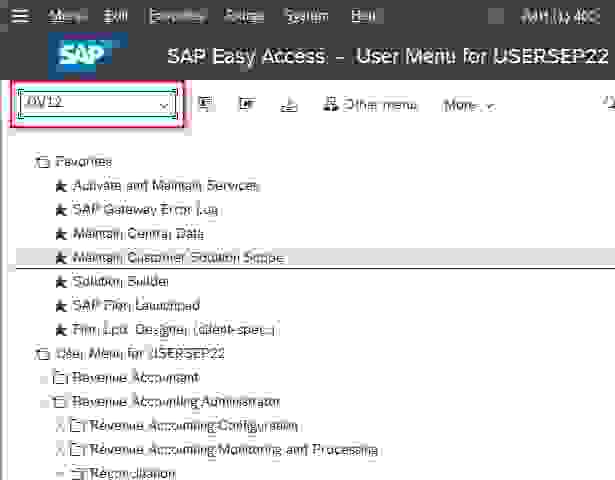Open the System menu
This screenshot has height=480, width=615.
305,16
